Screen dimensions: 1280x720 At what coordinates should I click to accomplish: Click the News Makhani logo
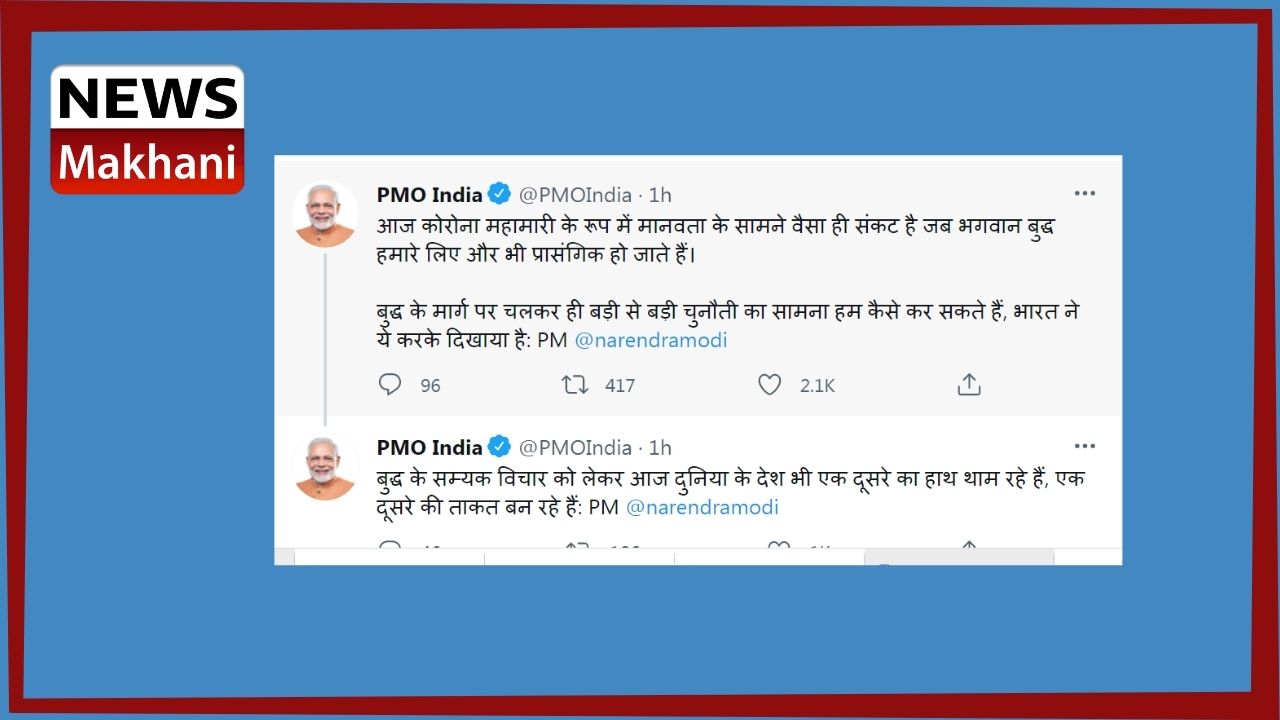(147, 130)
